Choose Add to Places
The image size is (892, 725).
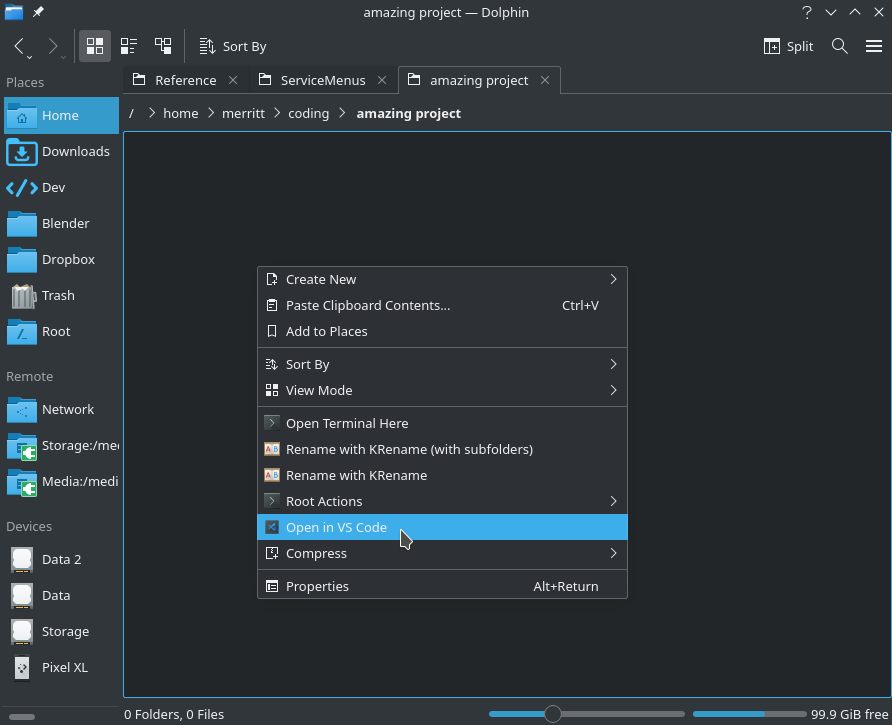click(442, 331)
